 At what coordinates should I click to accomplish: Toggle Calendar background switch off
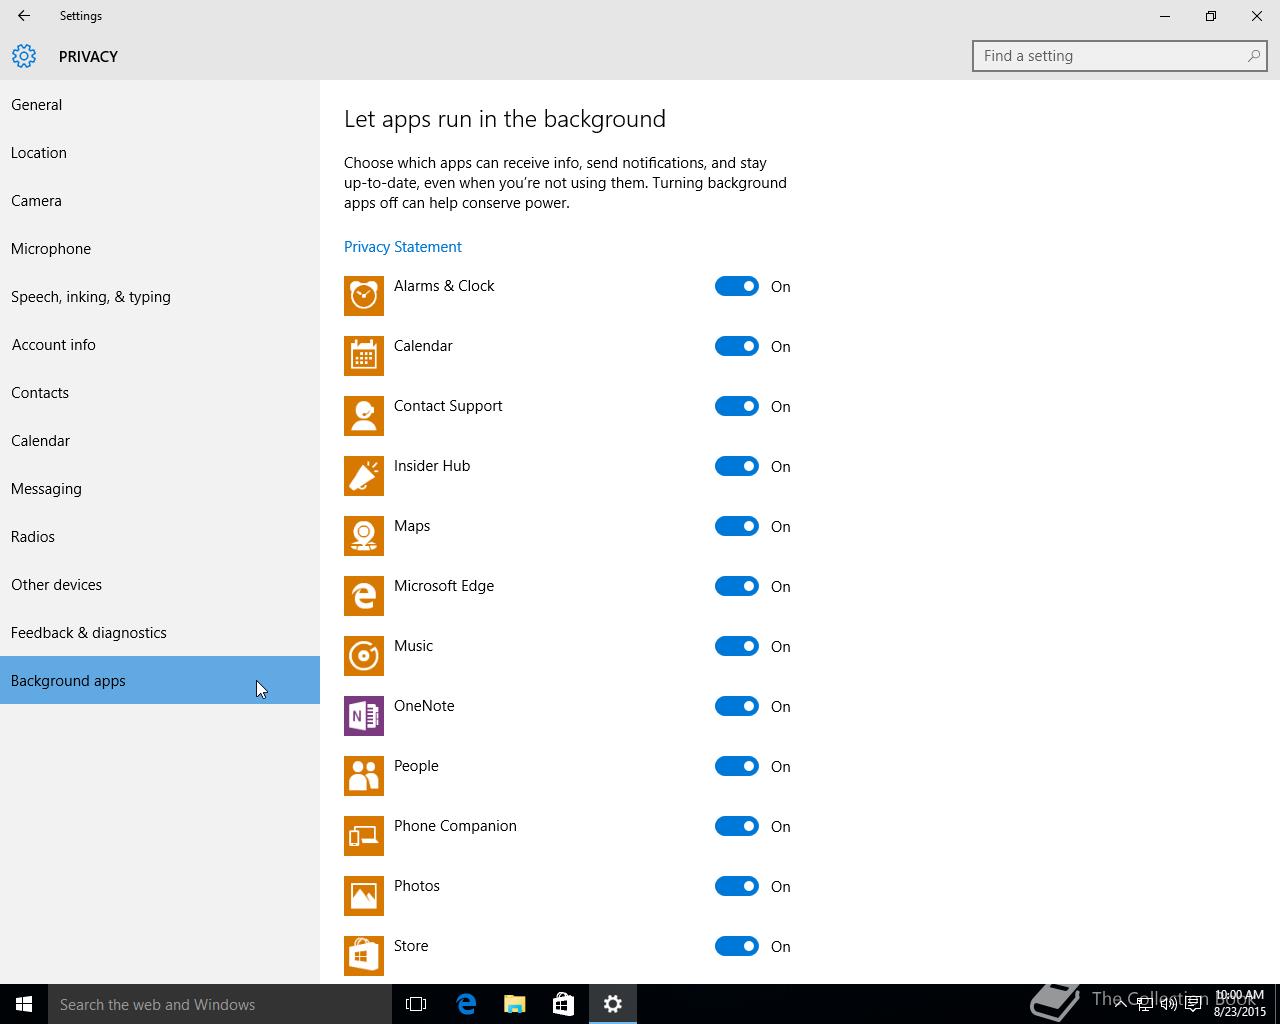[x=737, y=346]
